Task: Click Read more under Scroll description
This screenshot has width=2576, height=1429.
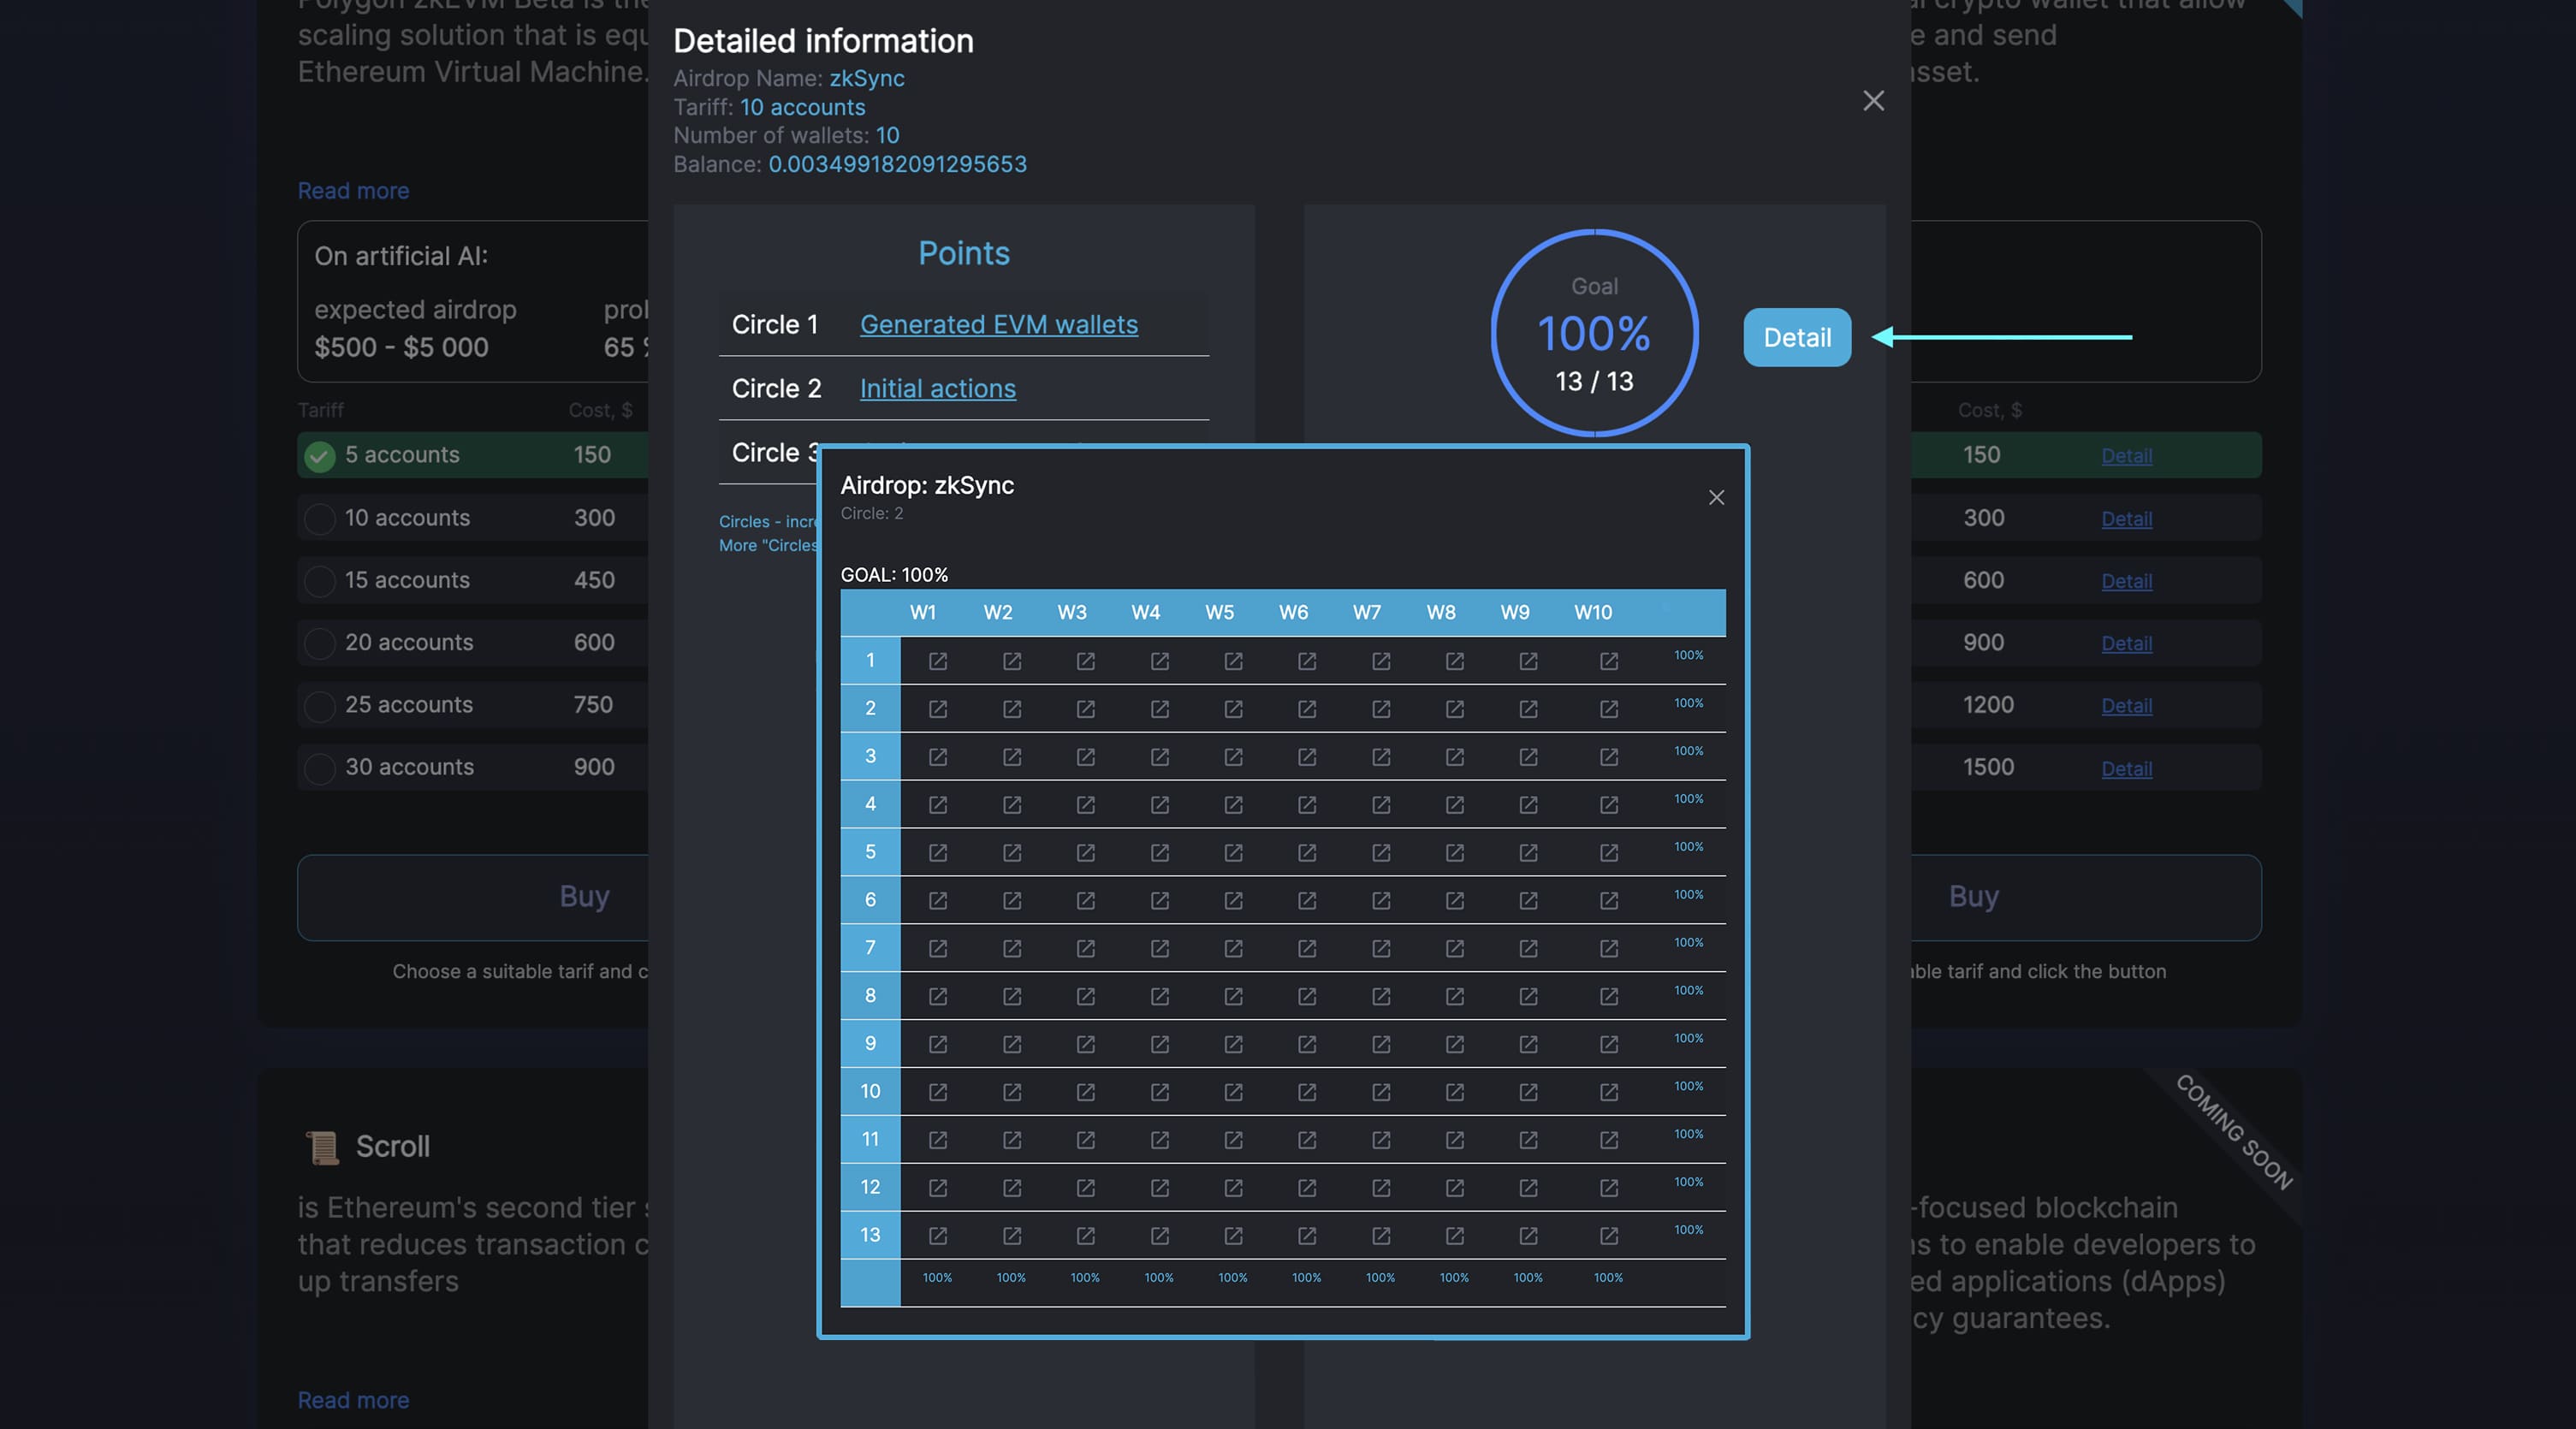Action: pyautogui.click(x=353, y=1400)
